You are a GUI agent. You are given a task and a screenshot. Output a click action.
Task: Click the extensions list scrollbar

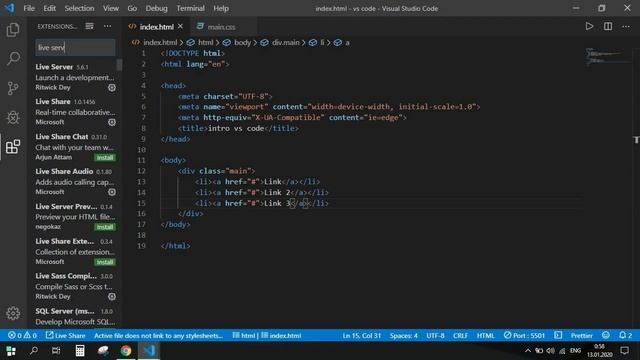(x=119, y=65)
